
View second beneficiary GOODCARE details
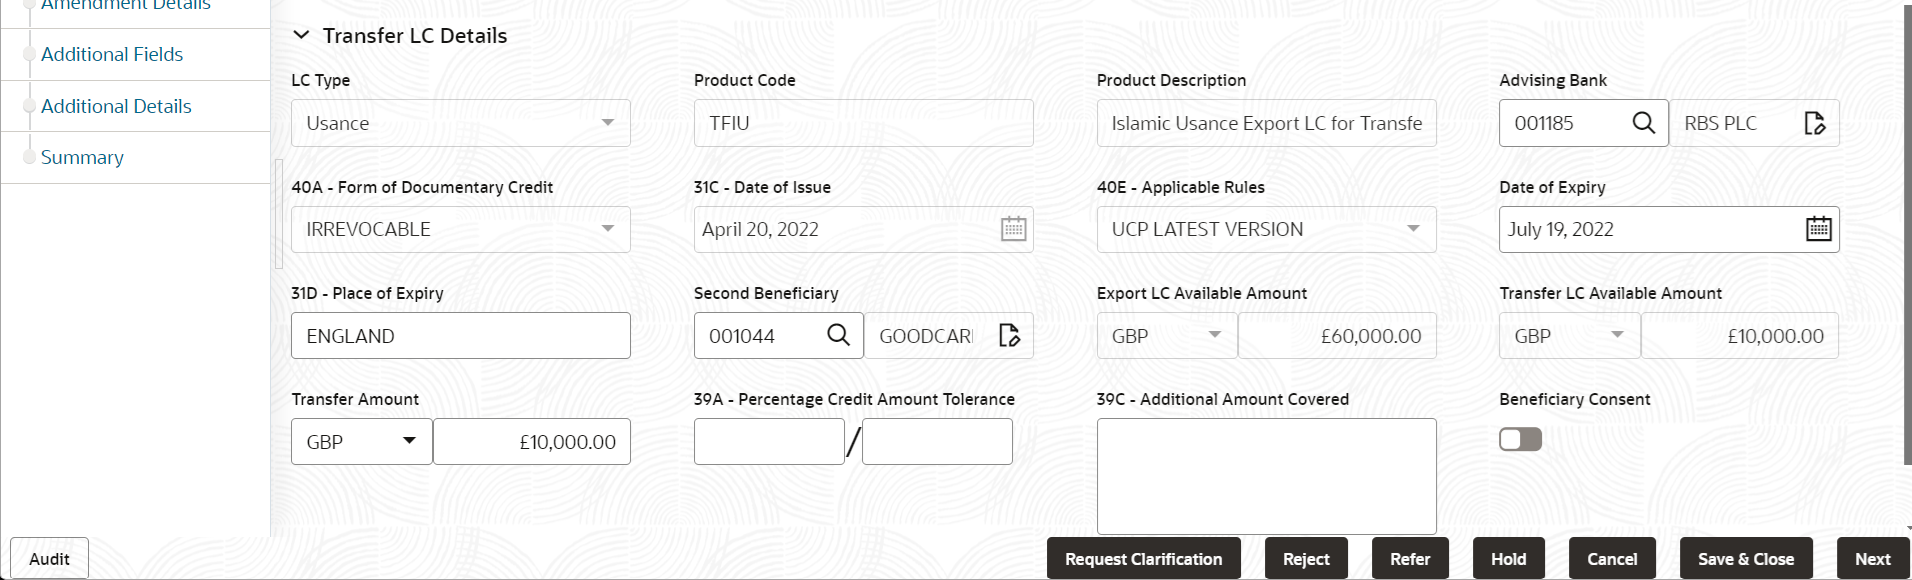(x=1009, y=335)
